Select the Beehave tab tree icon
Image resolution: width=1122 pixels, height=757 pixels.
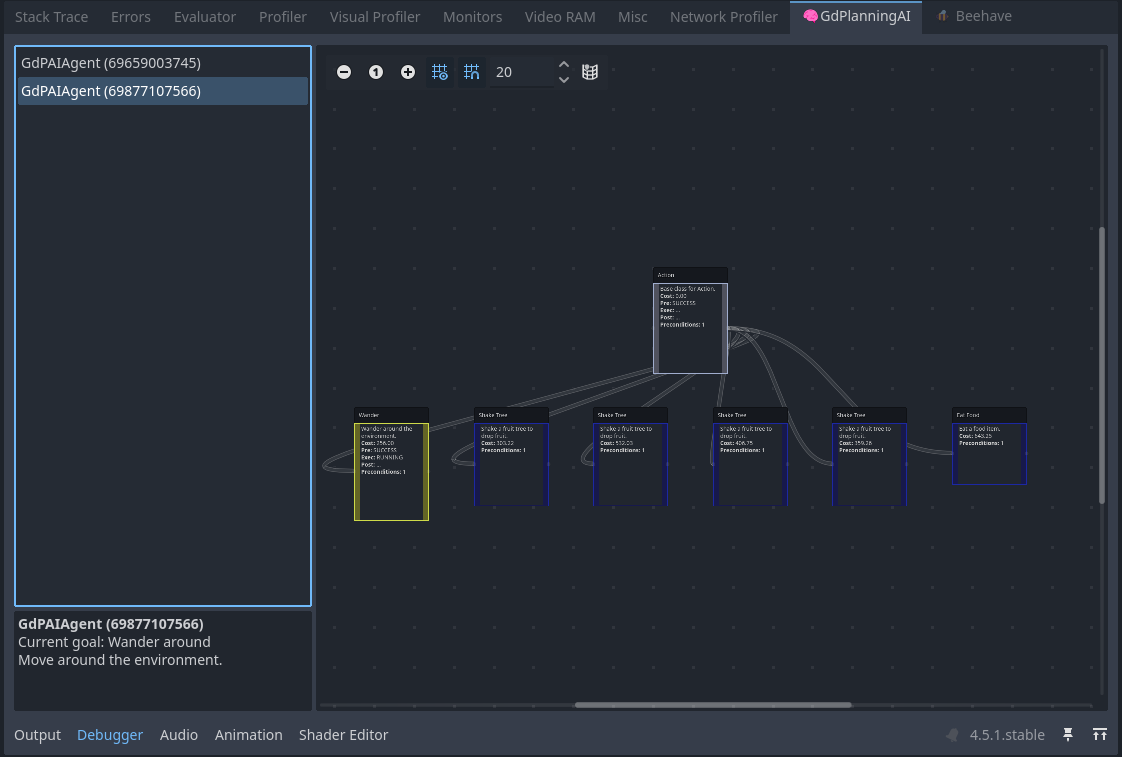[x=943, y=16]
